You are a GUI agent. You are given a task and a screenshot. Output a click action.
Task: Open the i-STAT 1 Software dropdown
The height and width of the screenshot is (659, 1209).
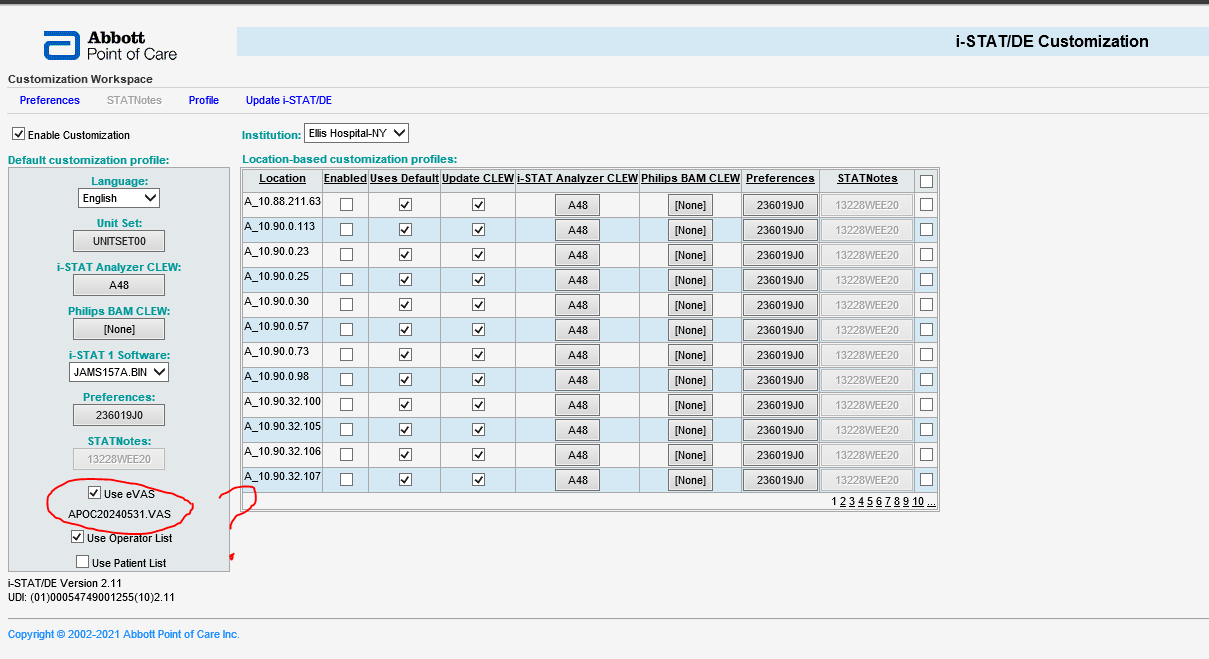119,372
